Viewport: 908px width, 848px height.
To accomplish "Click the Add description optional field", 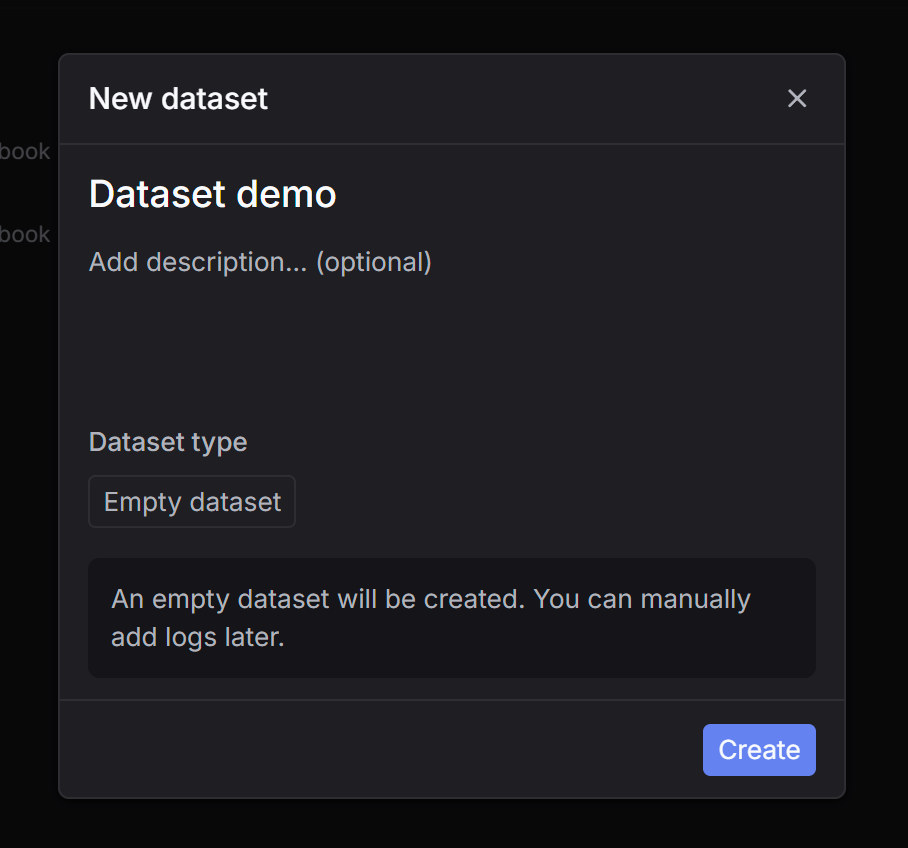I will pyautogui.click(x=260, y=262).
